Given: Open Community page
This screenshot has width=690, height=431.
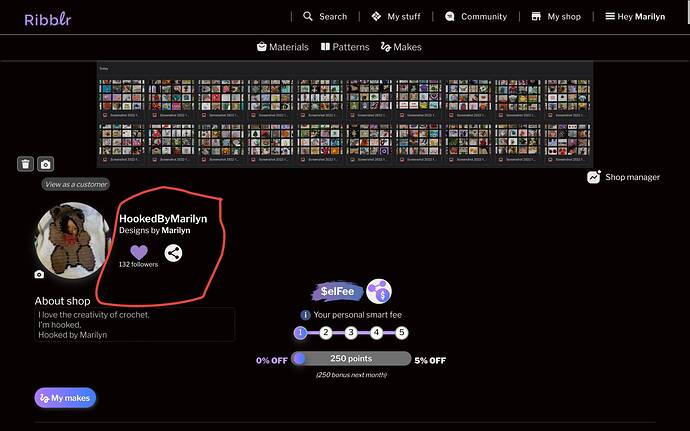Looking at the screenshot, I should pos(476,17).
